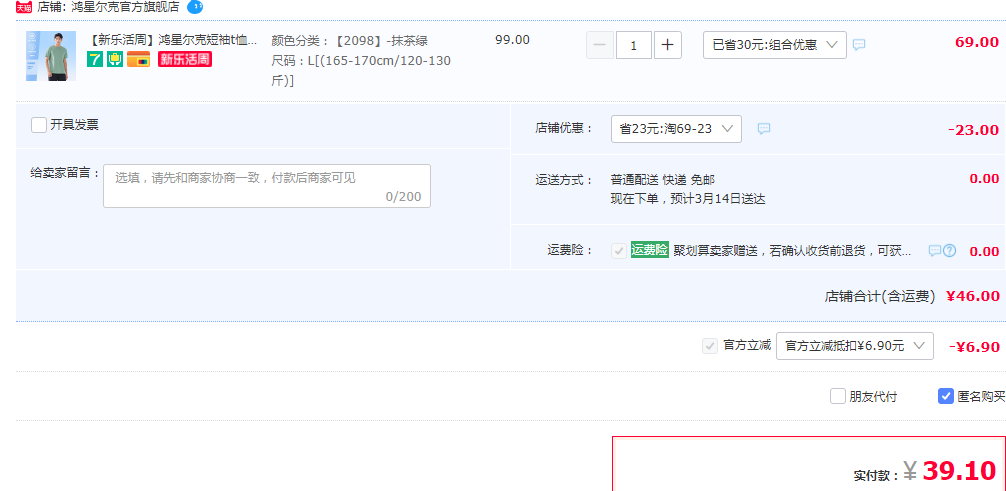This screenshot has height=491, width=1006.
Task: Open the blue chat icon after store name
Action: pos(195,7)
